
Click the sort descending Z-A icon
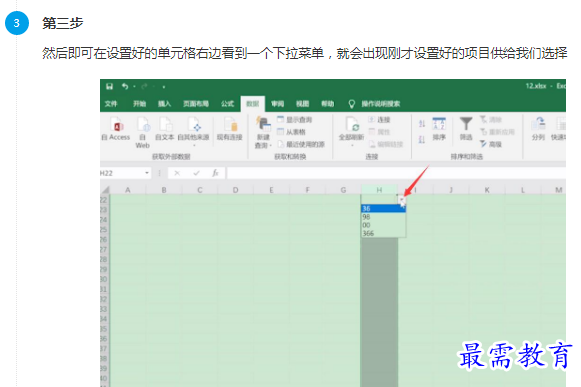tap(422, 139)
